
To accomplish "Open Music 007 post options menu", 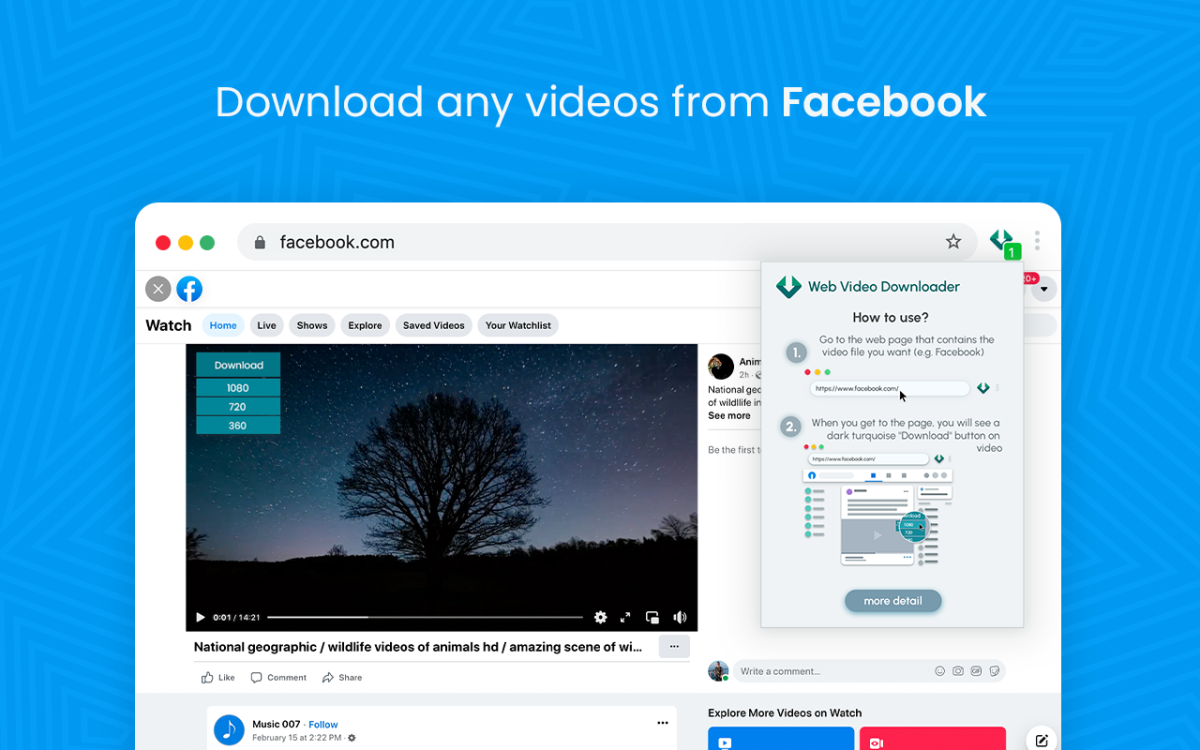I will coord(662,723).
